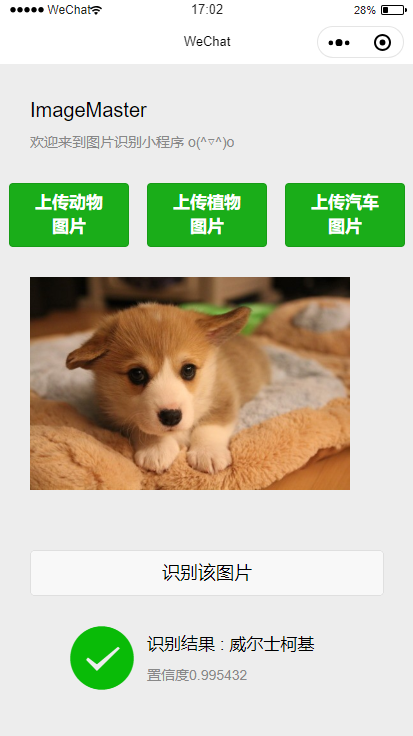
Task: Tap the 28% battery percentage text
Action: (x=365, y=10)
